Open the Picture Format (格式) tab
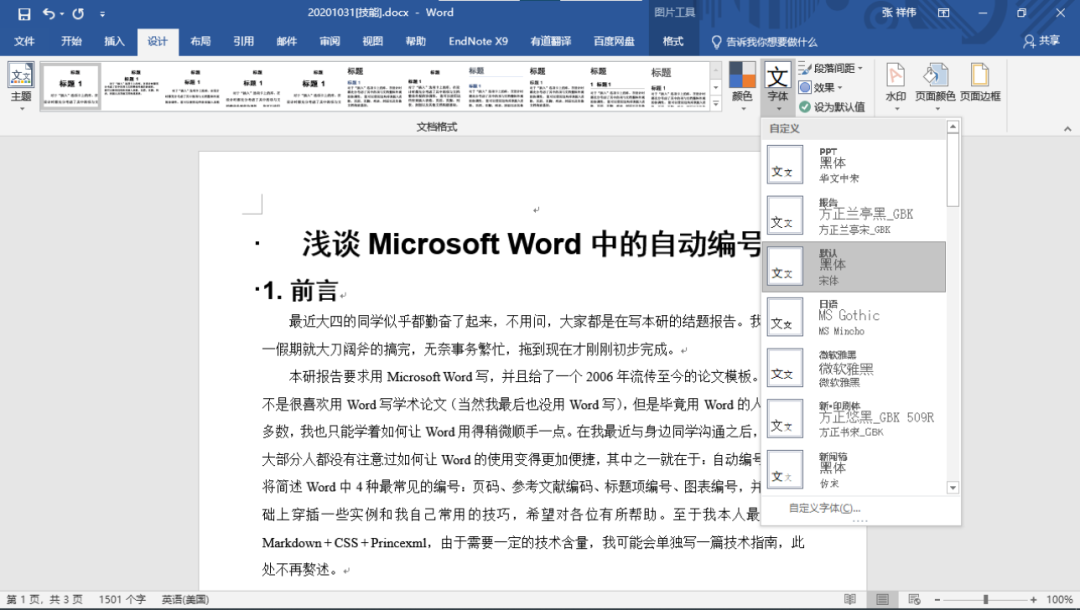1080x610 pixels. (673, 41)
